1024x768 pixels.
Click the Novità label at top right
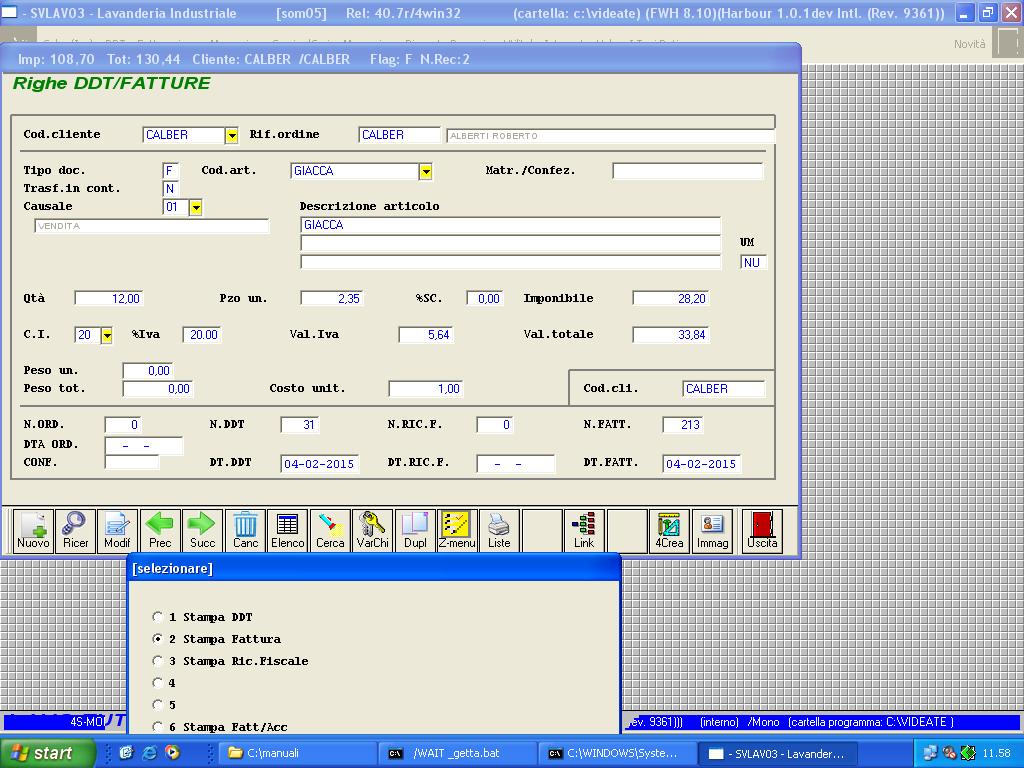(969, 44)
